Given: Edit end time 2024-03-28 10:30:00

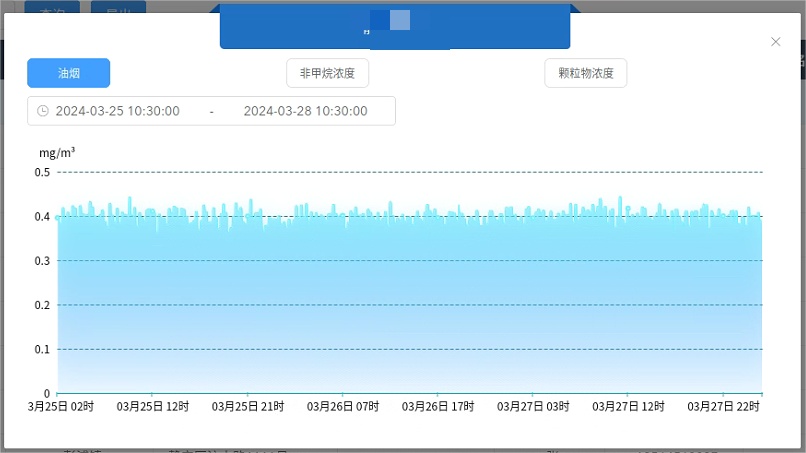Looking at the screenshot, I should click(305, 111).
